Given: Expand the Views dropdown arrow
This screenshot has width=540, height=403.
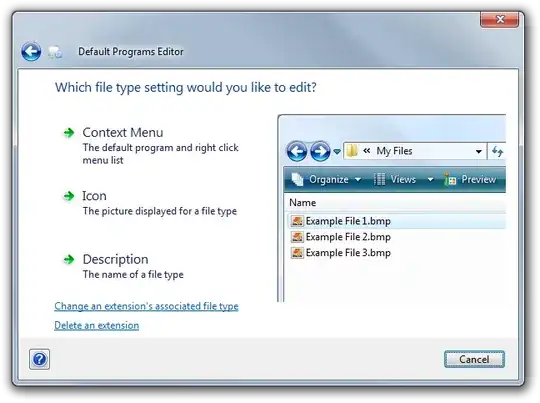Looking at the screenshot, I should (x=430, y=179).
